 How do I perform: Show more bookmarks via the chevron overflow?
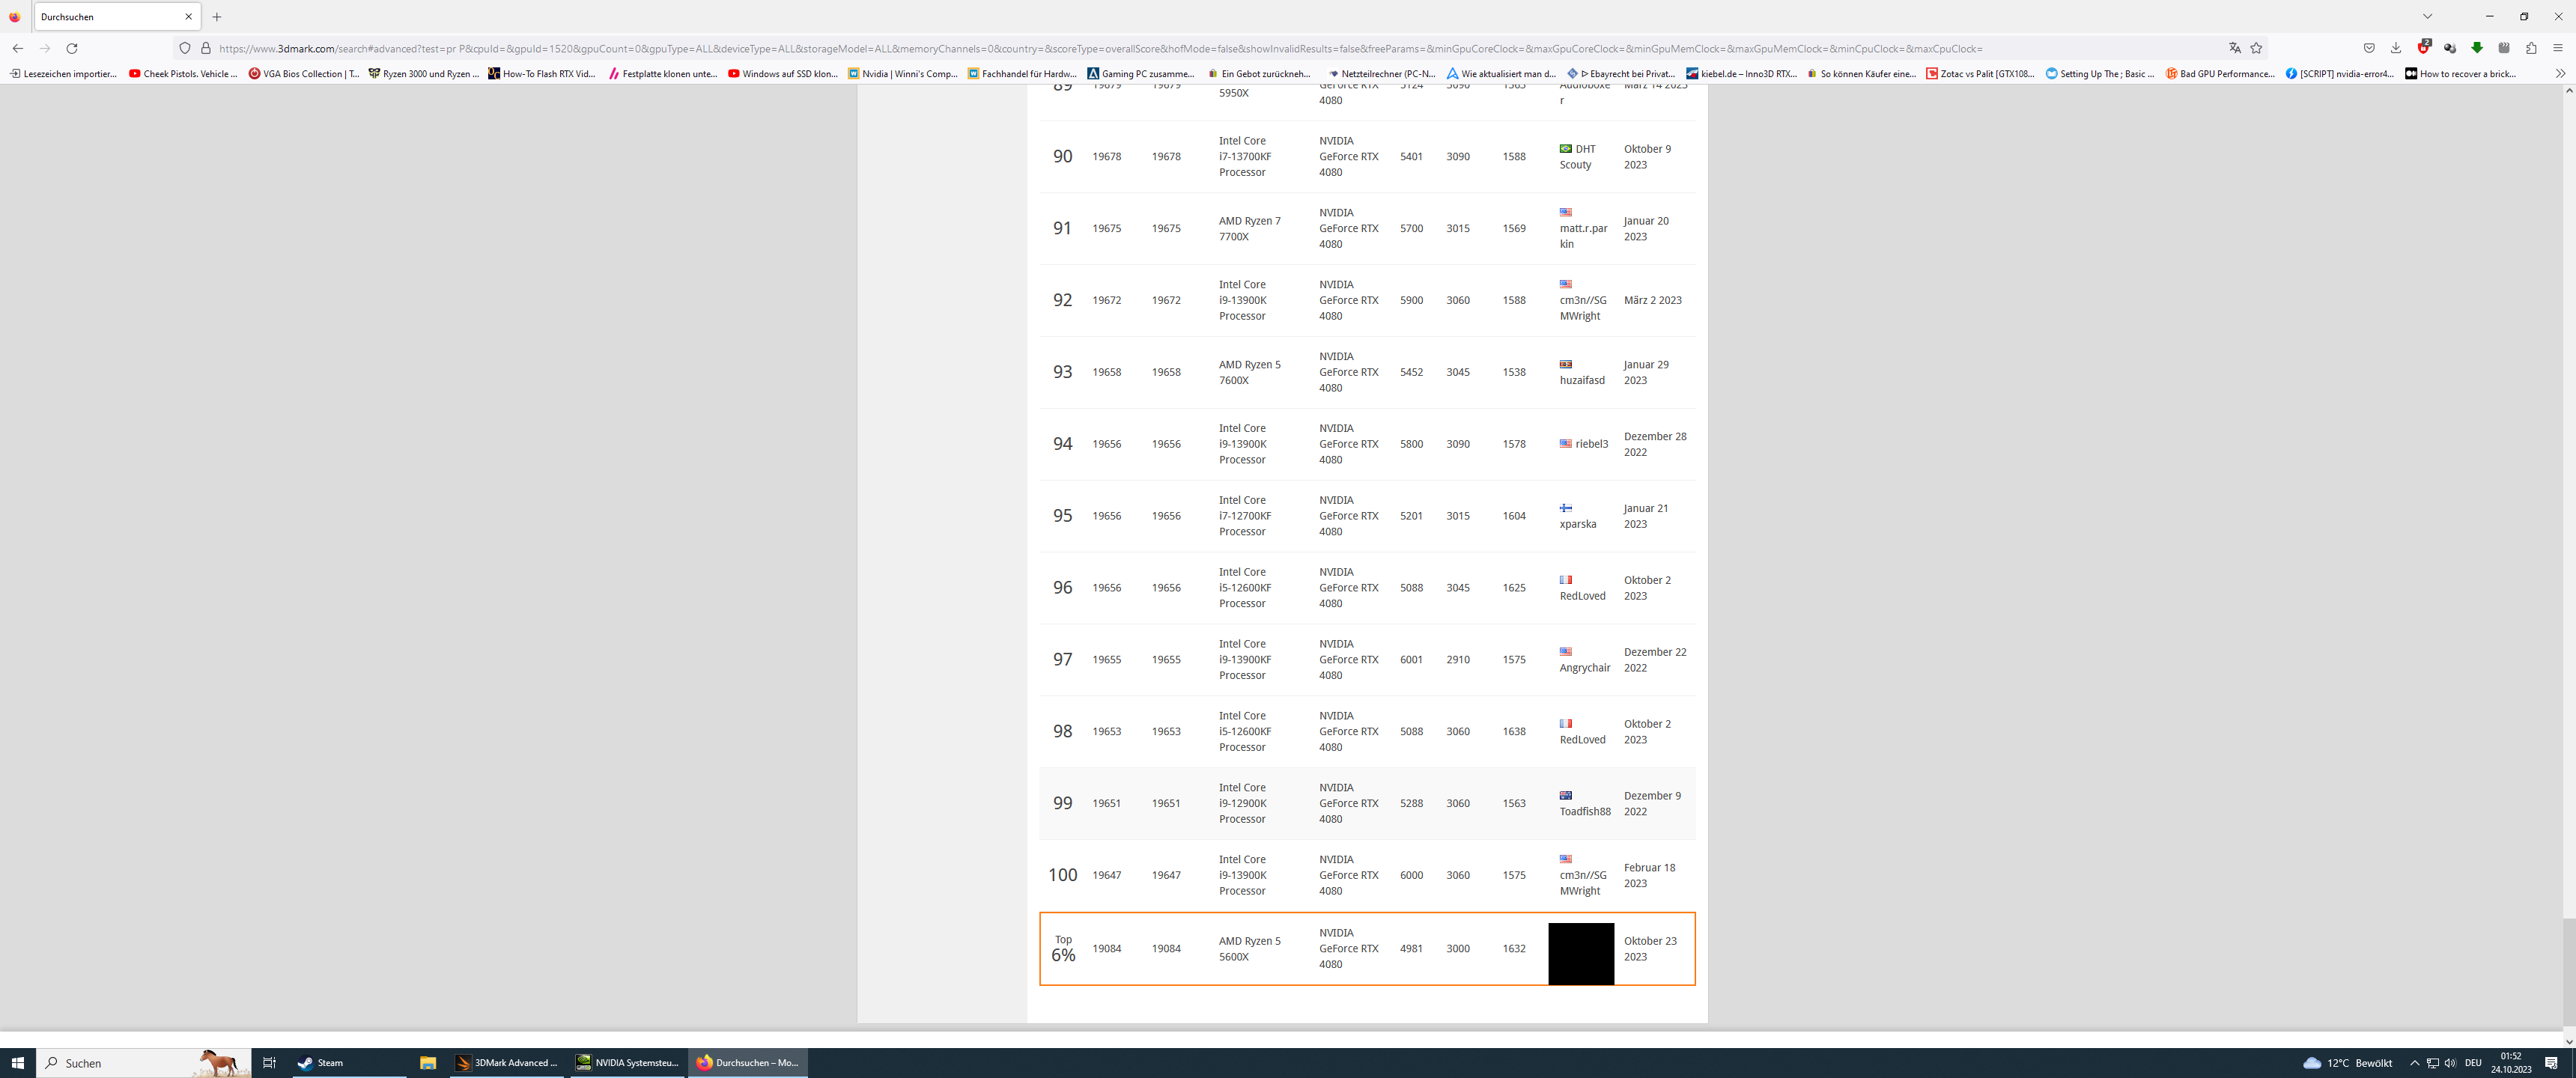tap(2560, 73)
